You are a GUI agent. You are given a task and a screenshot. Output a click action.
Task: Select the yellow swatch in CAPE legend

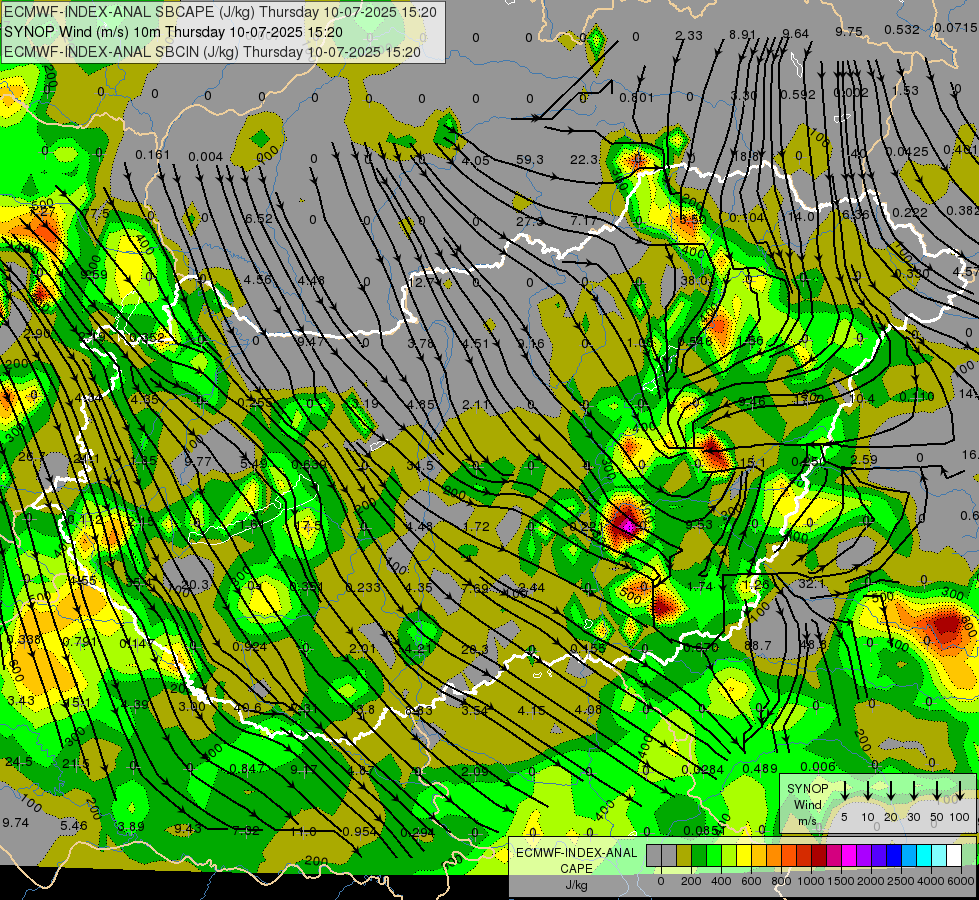pos(744,856)
